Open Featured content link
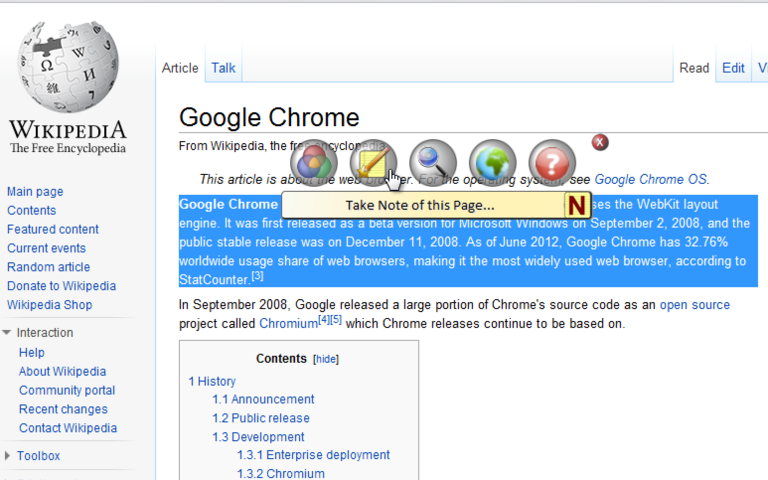 [x=53, y=229]
